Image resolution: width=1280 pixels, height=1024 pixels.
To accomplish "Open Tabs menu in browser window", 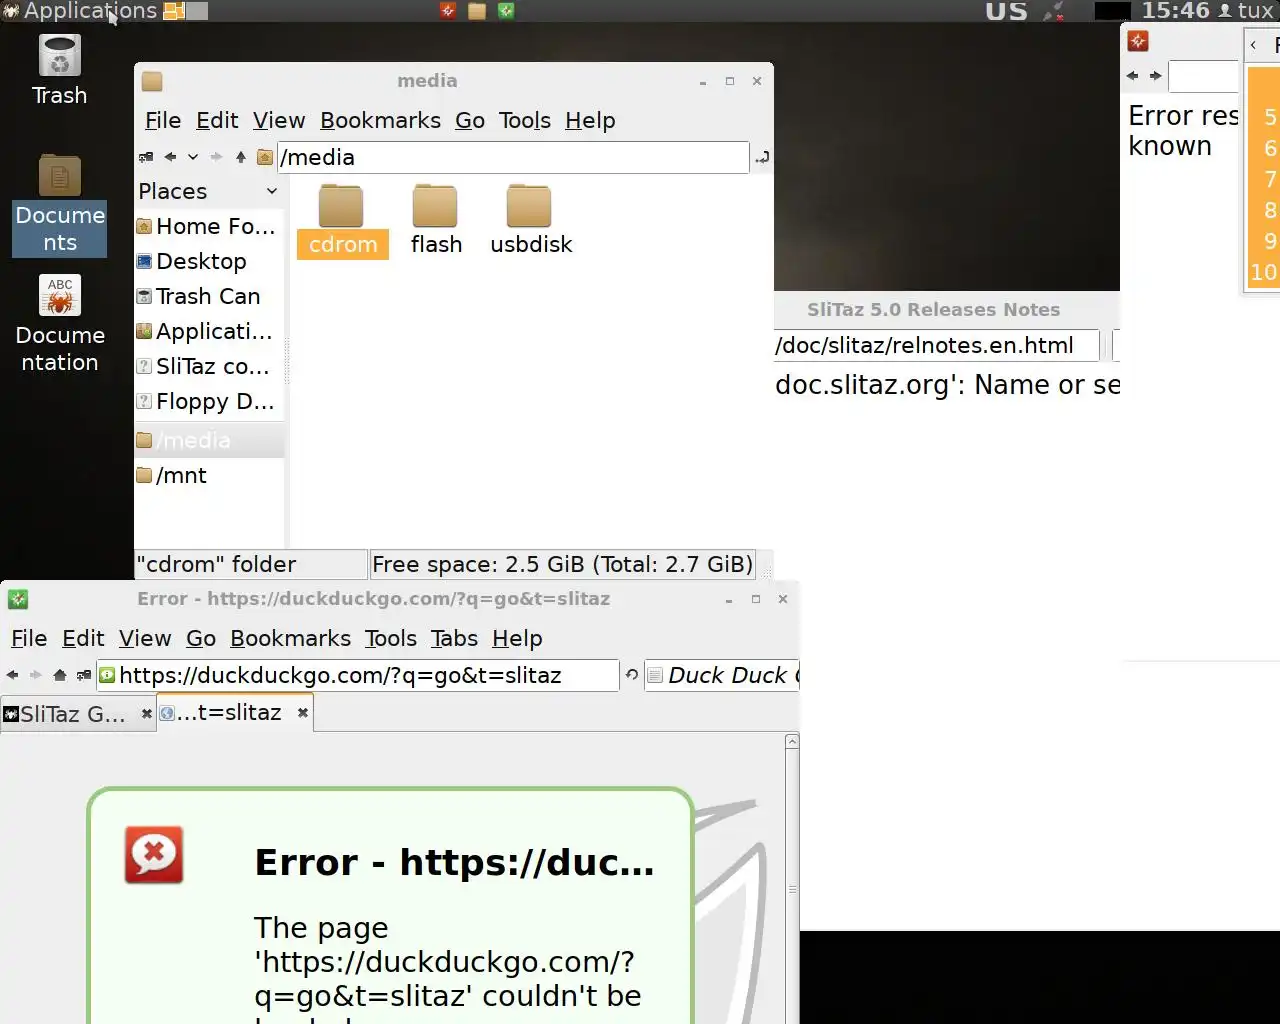I will [454, 639].
